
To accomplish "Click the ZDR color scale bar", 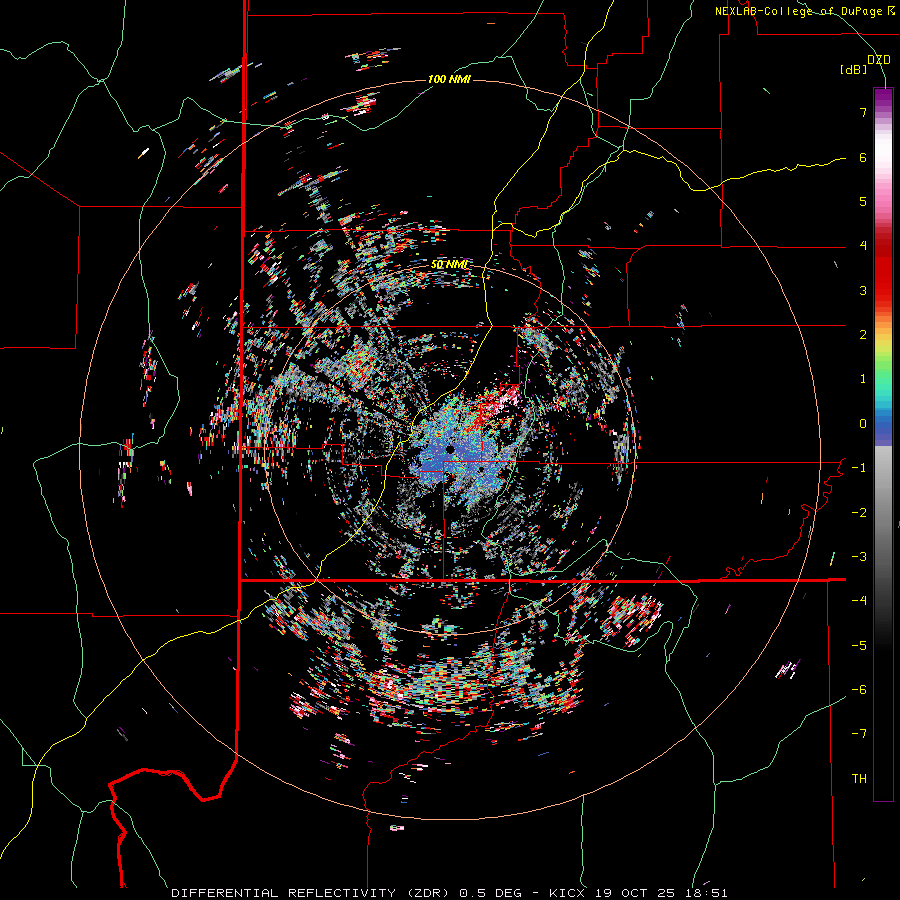I will tap(883, 444).
